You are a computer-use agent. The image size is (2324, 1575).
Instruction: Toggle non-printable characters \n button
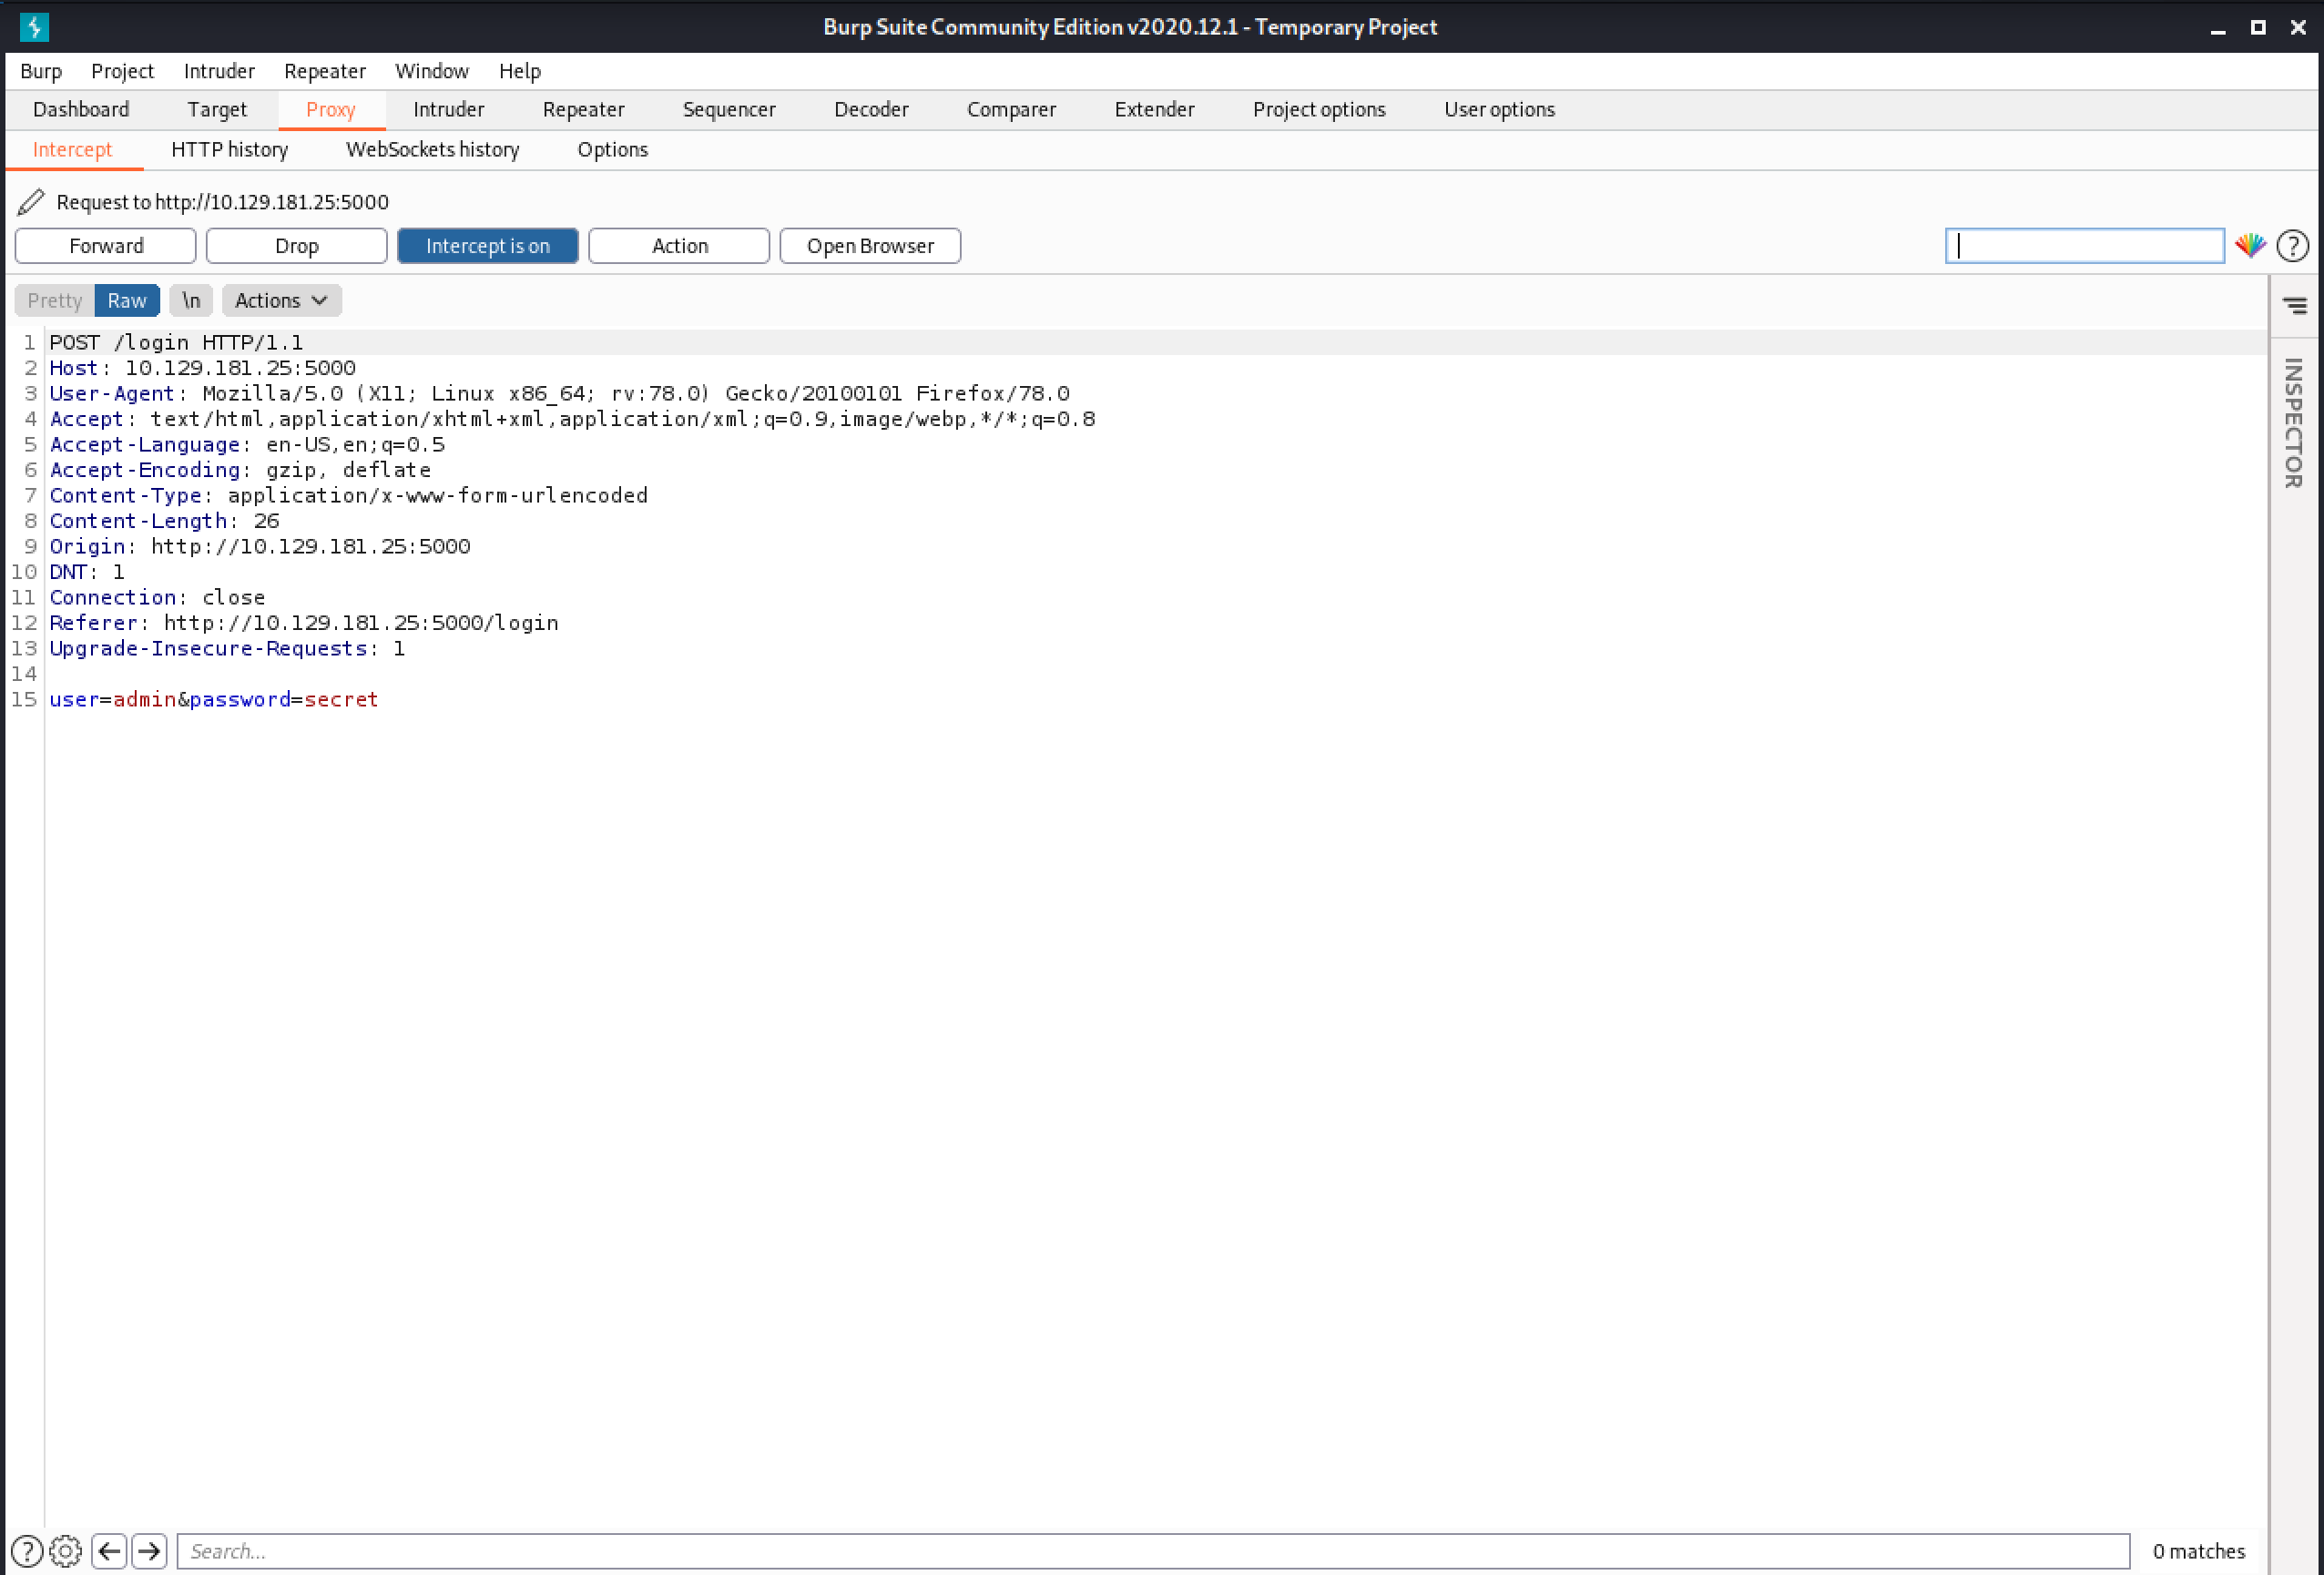pos(191,301)
